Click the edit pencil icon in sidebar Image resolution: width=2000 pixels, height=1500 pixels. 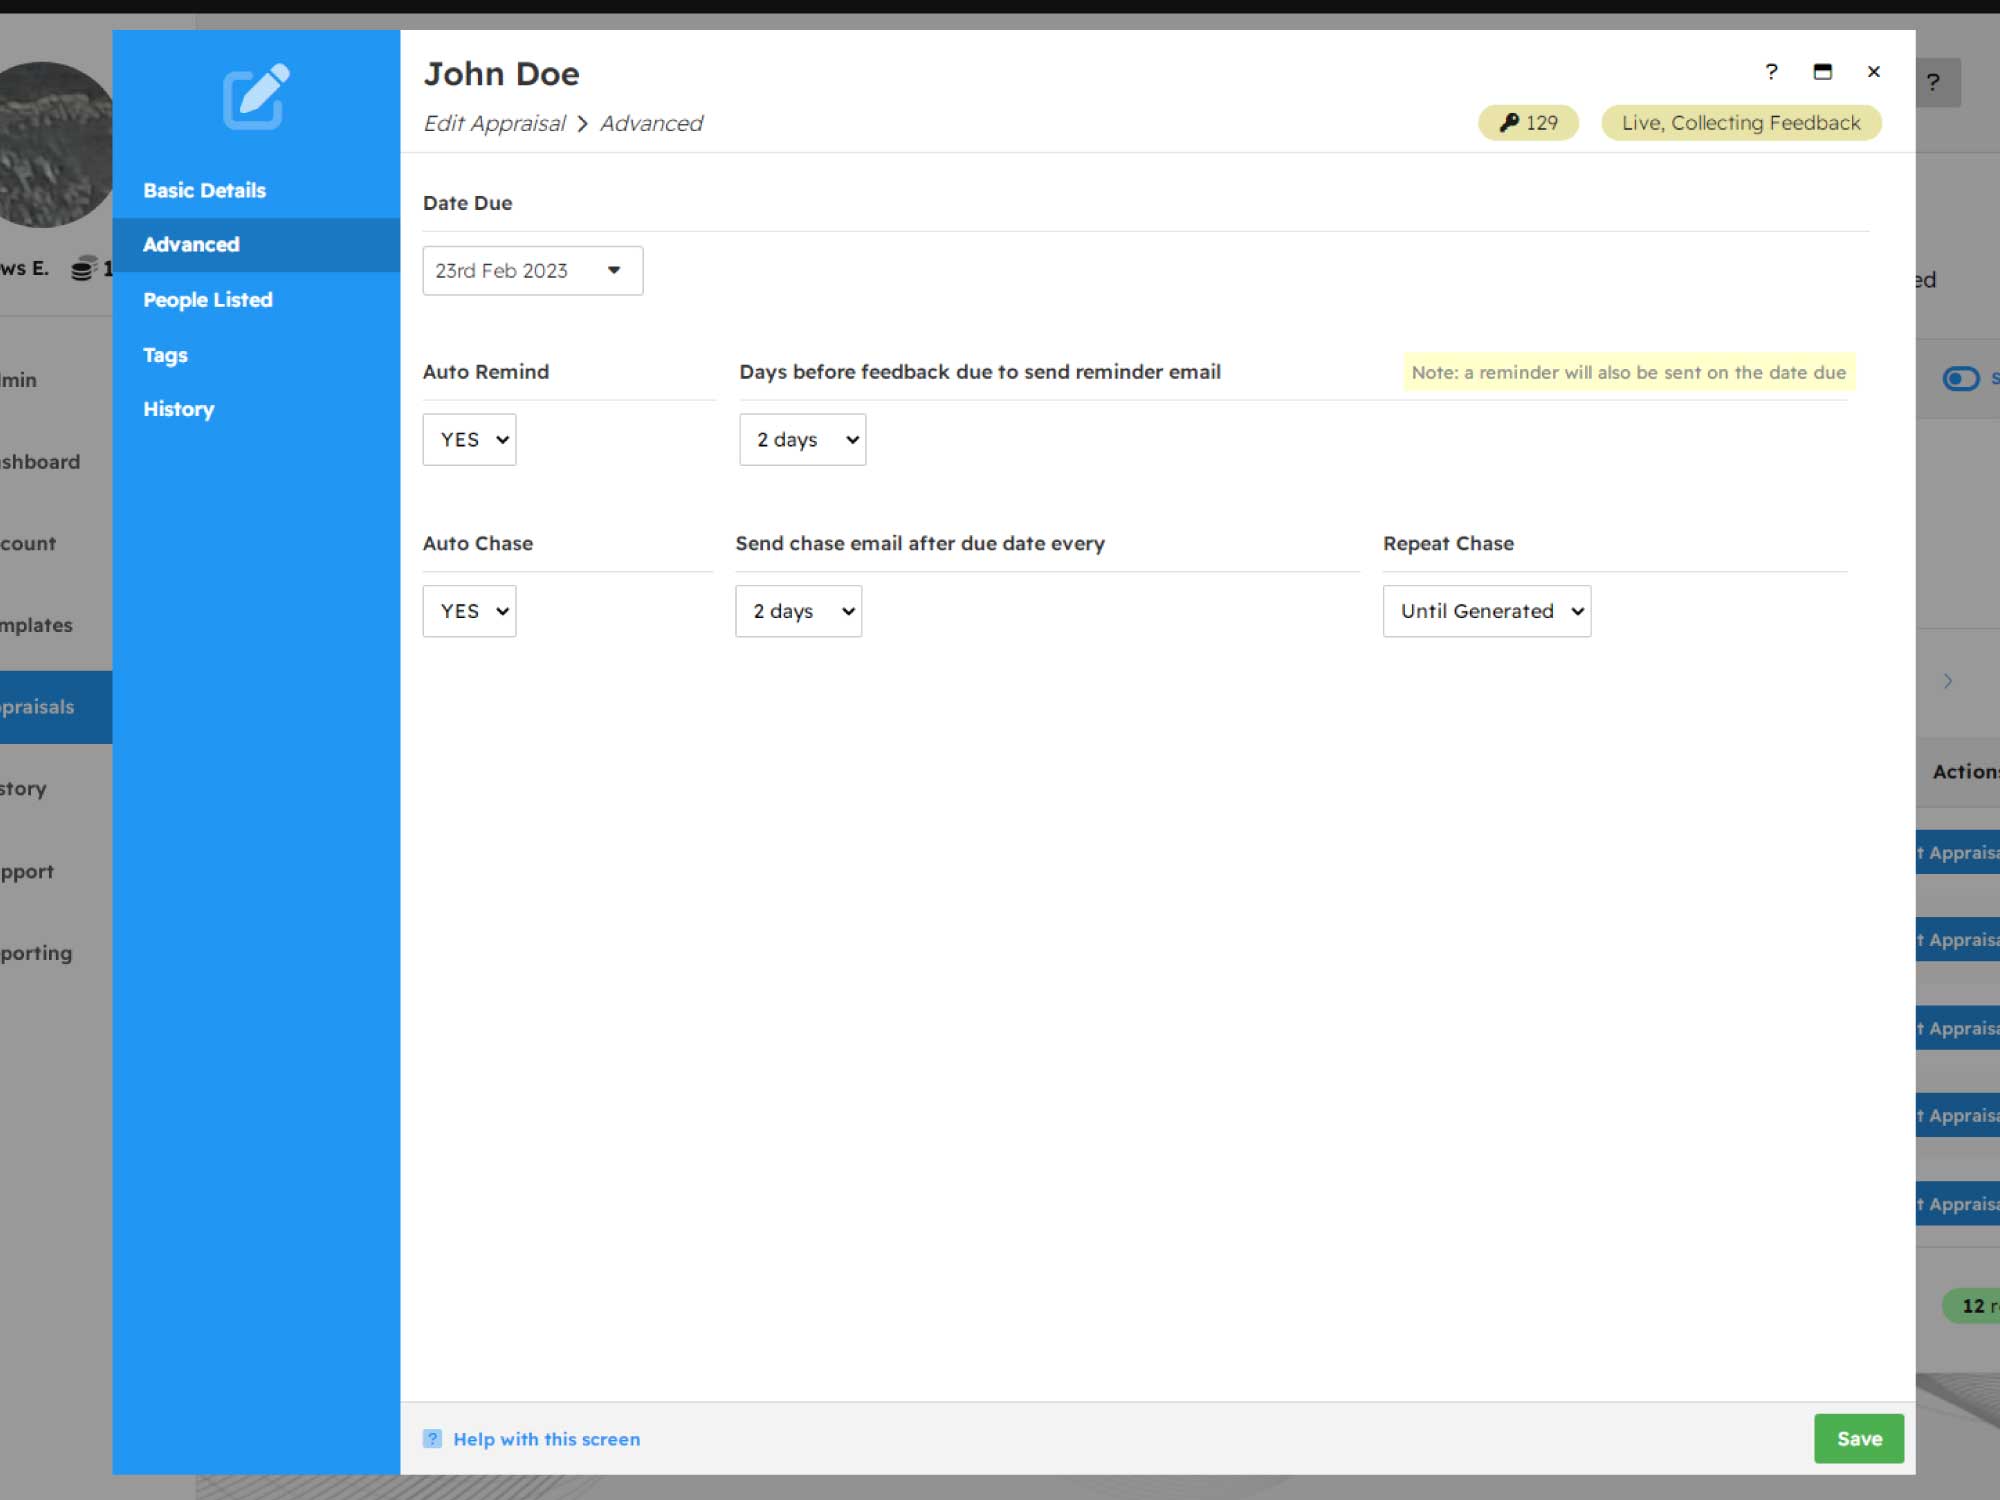click(256, 96)
